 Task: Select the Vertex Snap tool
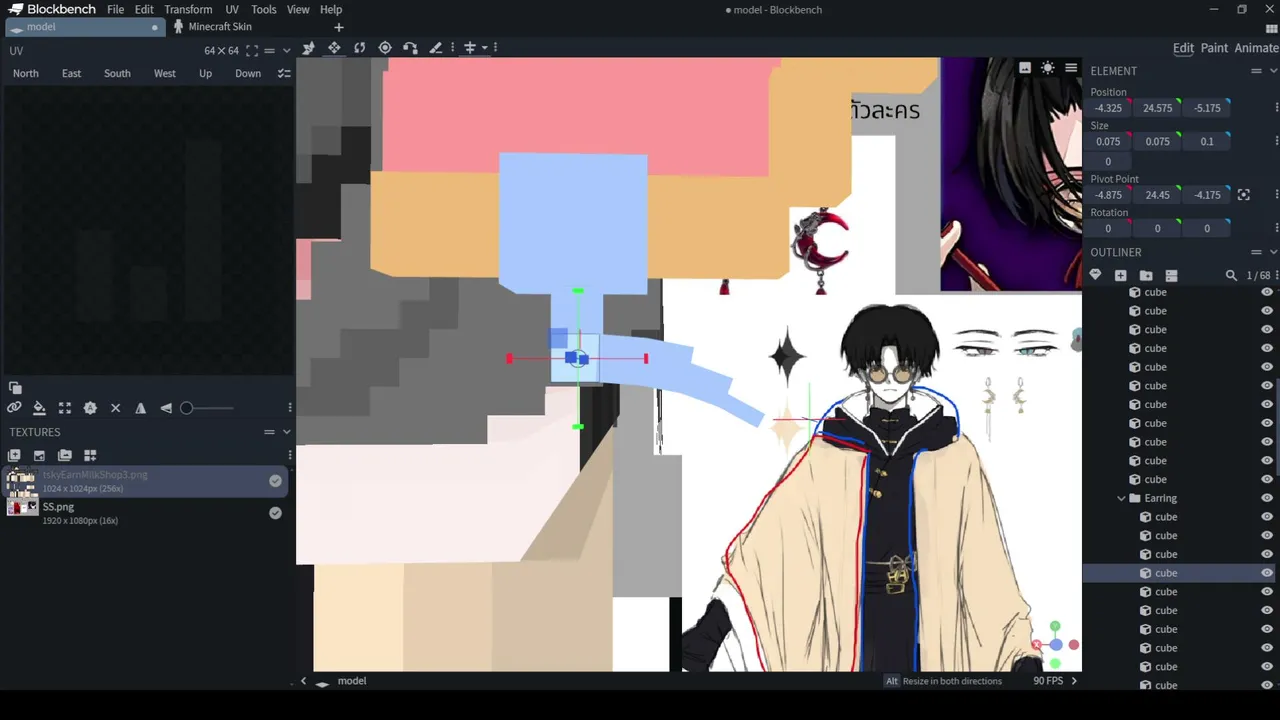410,47
